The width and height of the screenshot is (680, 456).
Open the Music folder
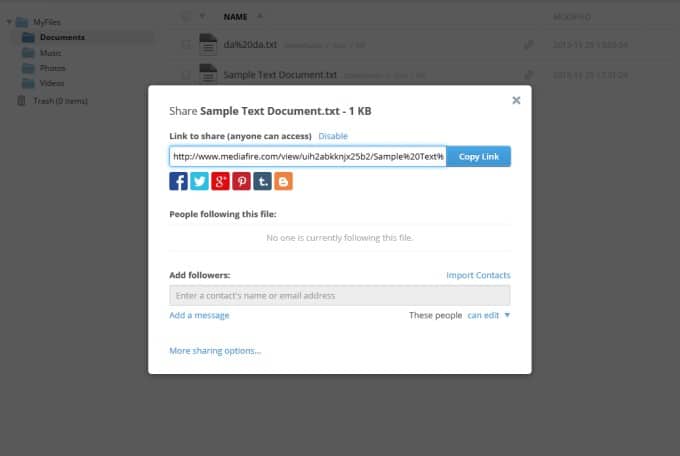(x=50, y=53)
